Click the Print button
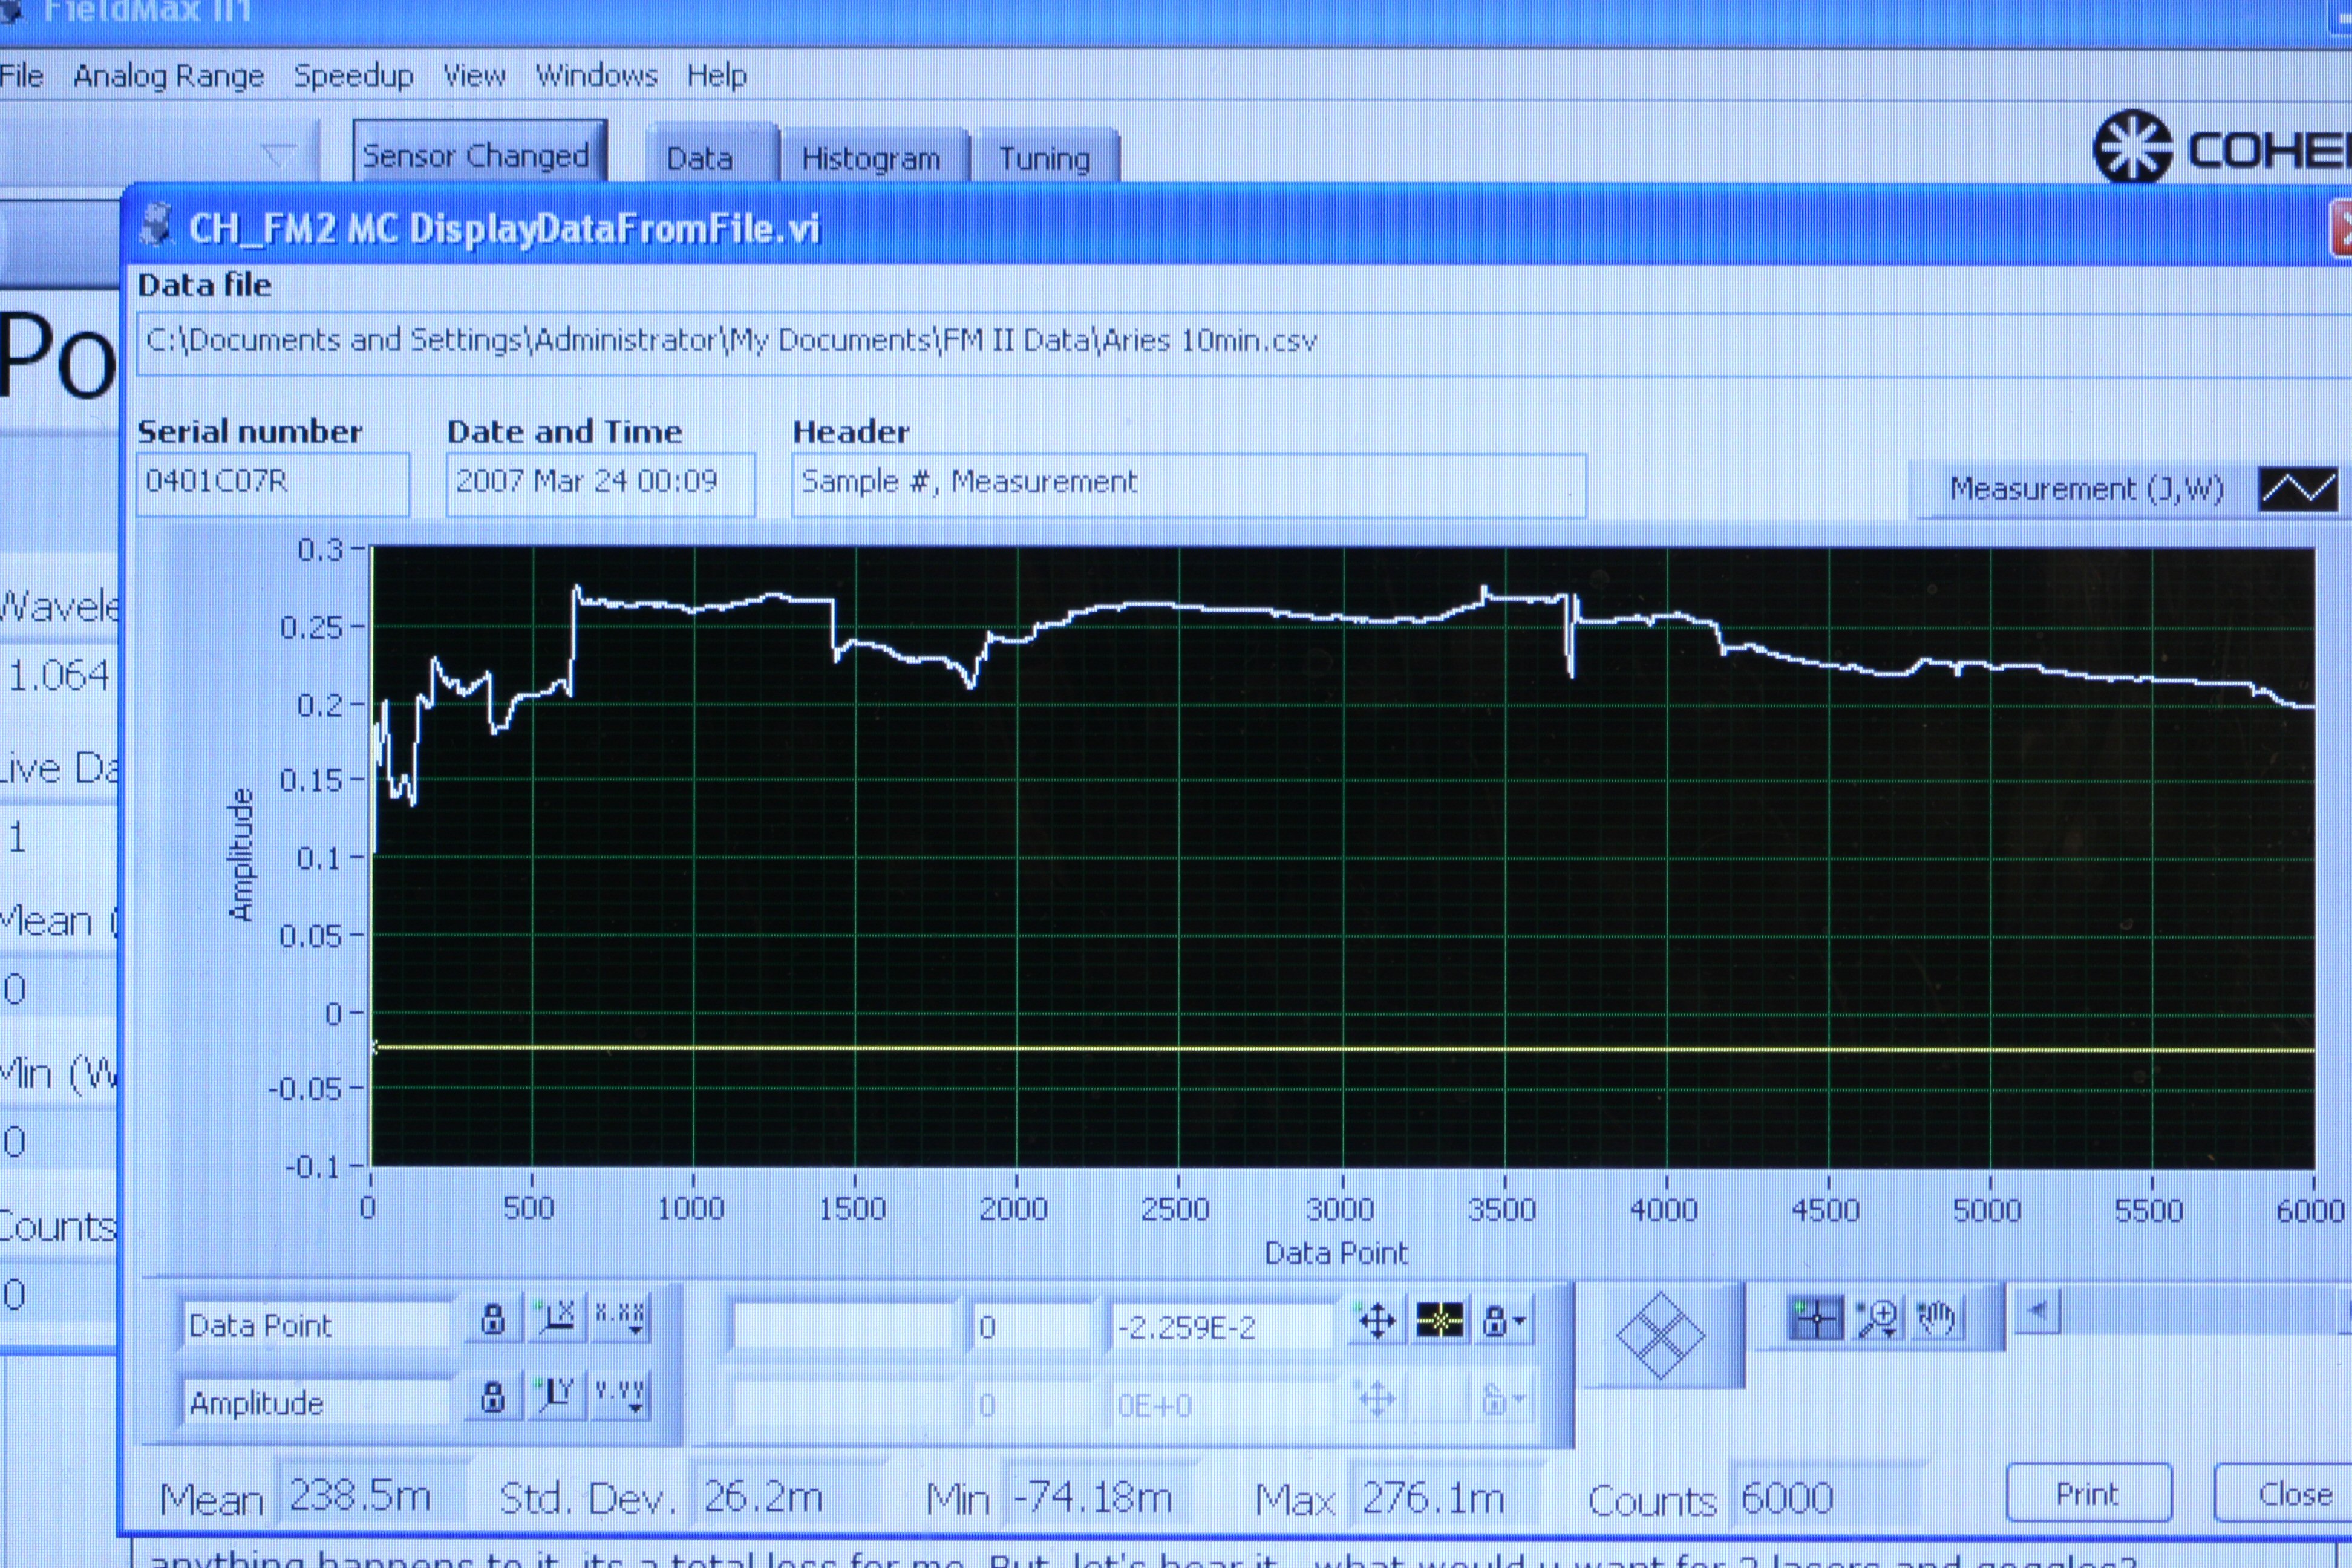The height and width of the screenshot is (1568, 2352). 2088,1494
